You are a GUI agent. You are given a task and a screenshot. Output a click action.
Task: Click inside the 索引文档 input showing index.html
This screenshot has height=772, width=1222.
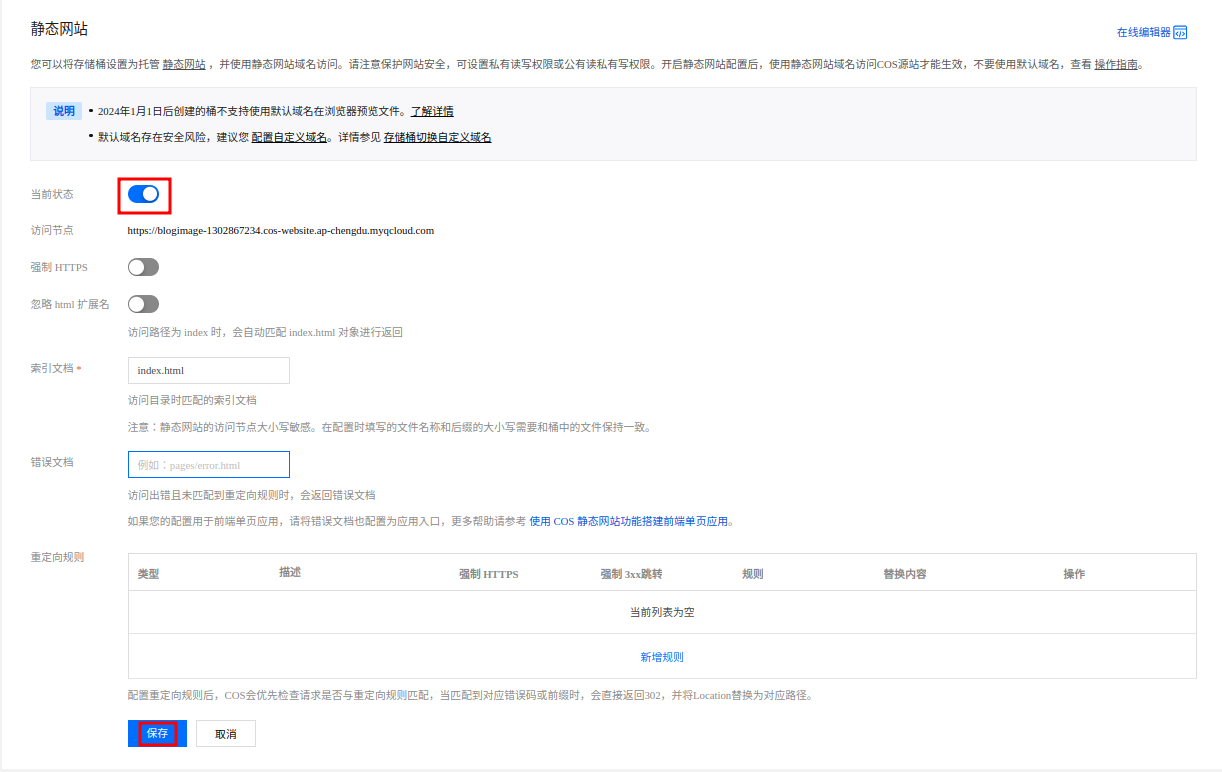click(208, 370)
